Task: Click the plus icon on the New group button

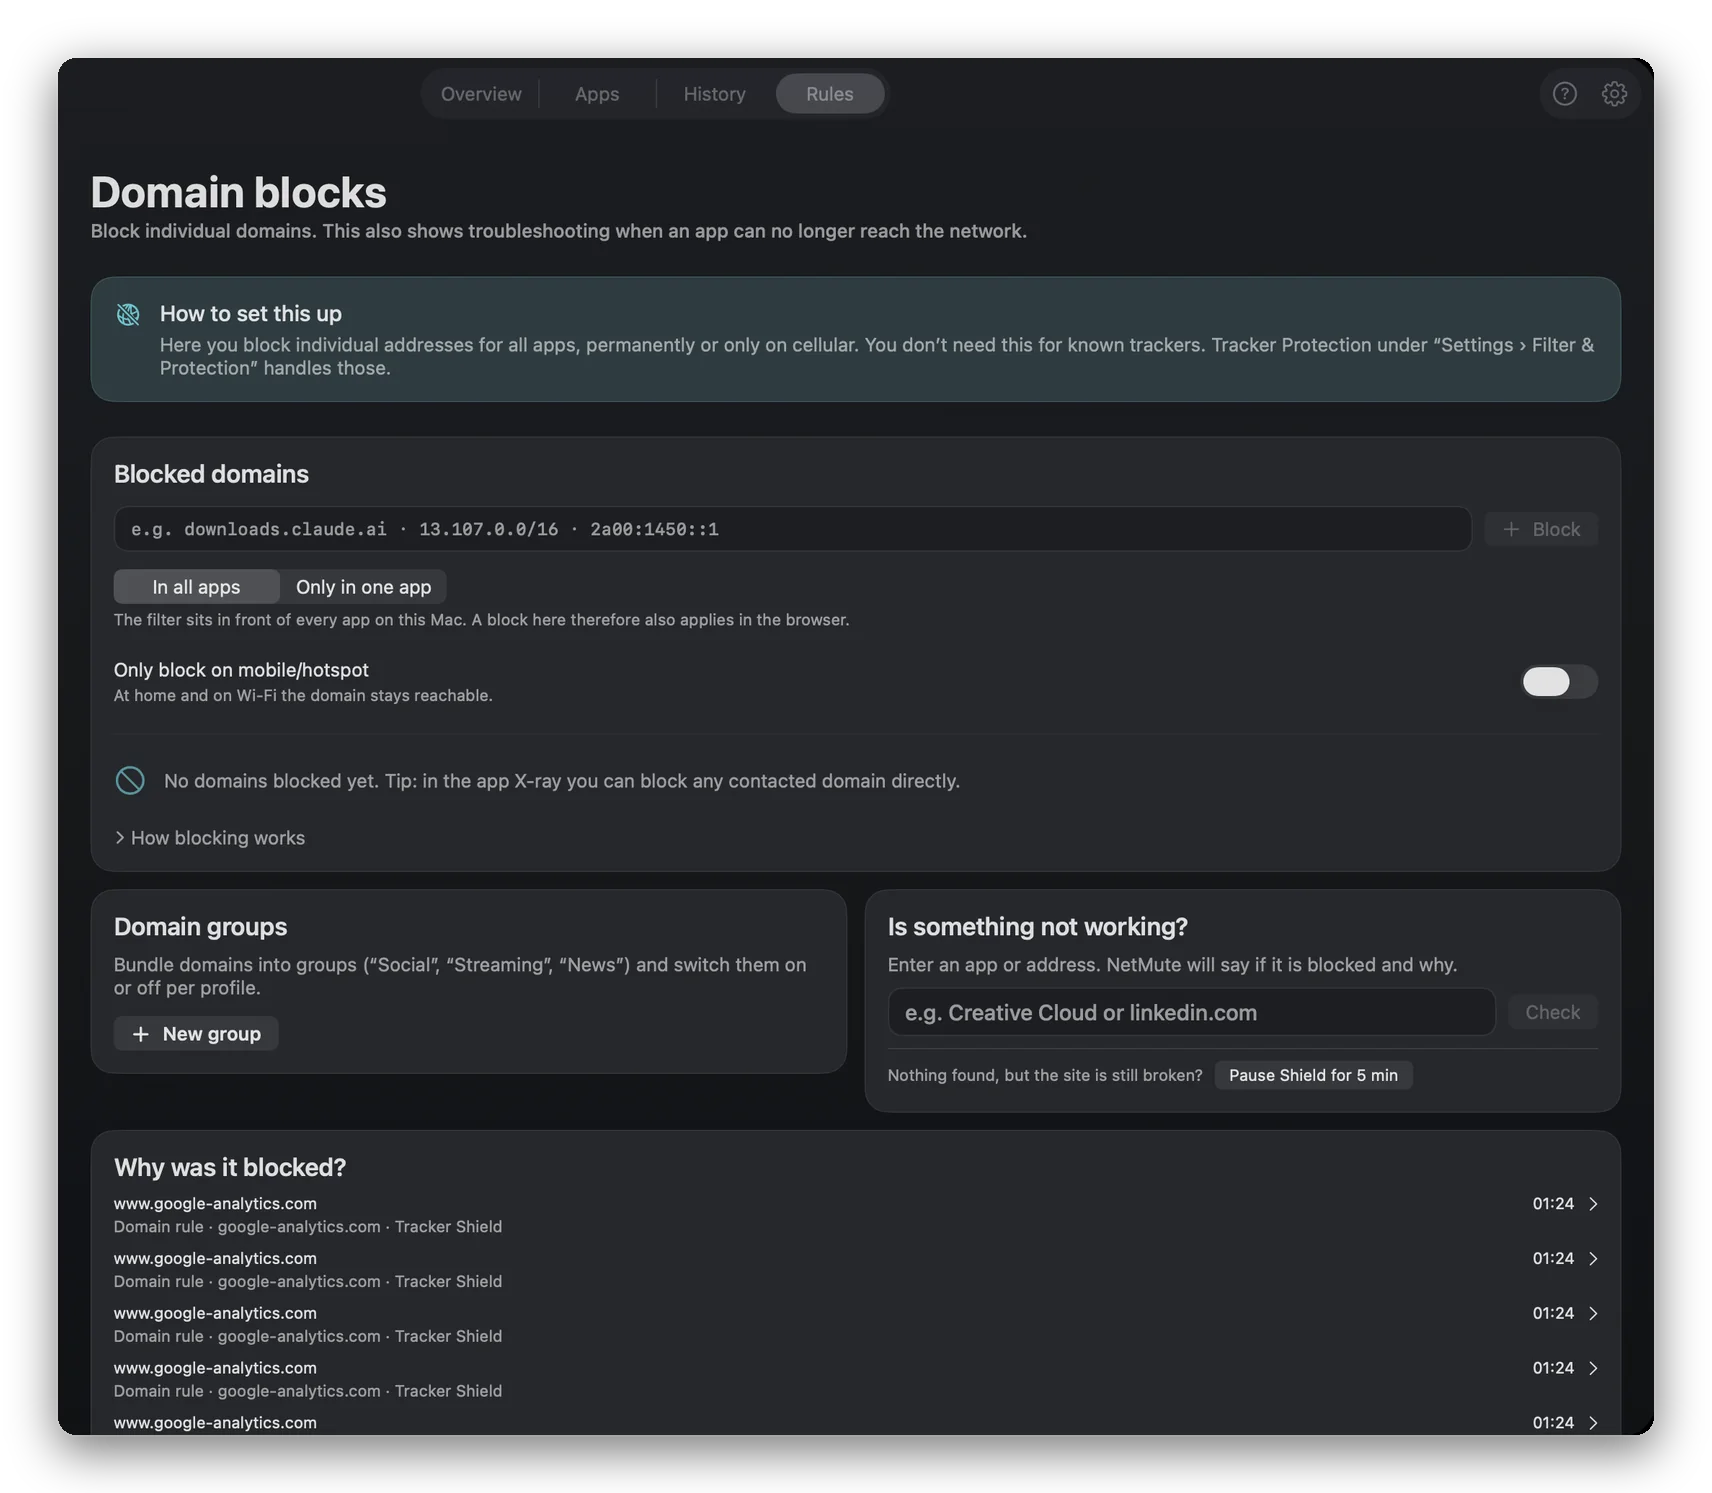Action: [141, 1034]
